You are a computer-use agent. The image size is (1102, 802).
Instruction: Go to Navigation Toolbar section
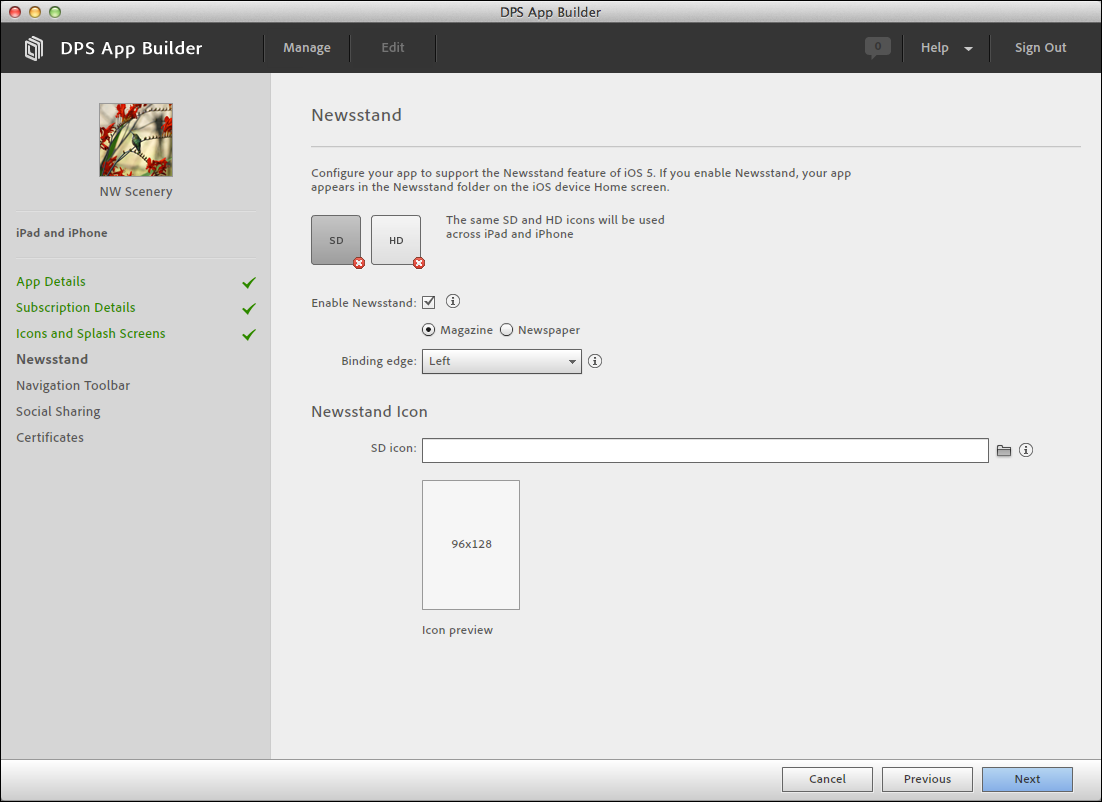pos(73,385)
